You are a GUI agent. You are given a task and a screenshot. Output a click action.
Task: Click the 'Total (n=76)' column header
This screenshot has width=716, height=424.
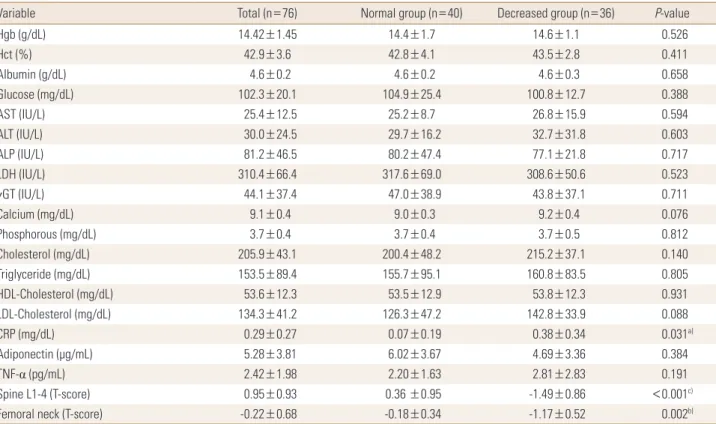tap(267, 13)
